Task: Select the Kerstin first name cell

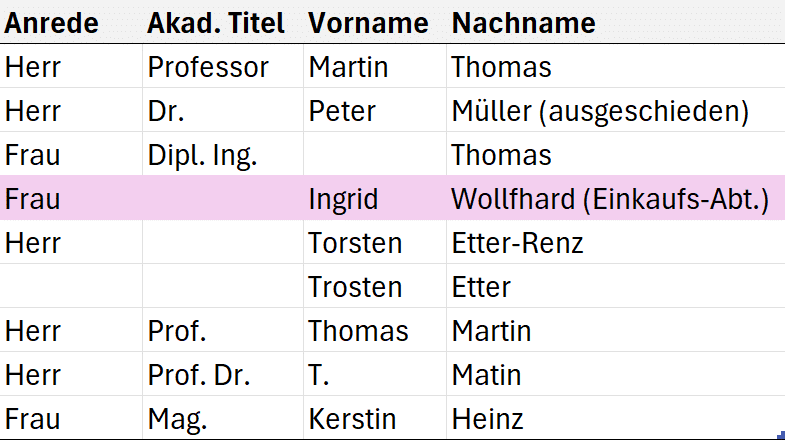Action: pos(374,418)
